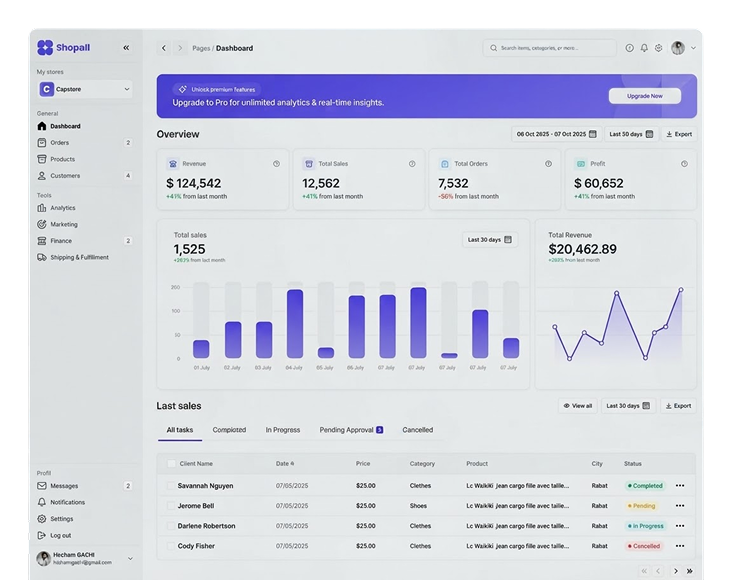Click the 04 July bar in chart
Screen dimensions: 750x580
(x=295, y=324)
